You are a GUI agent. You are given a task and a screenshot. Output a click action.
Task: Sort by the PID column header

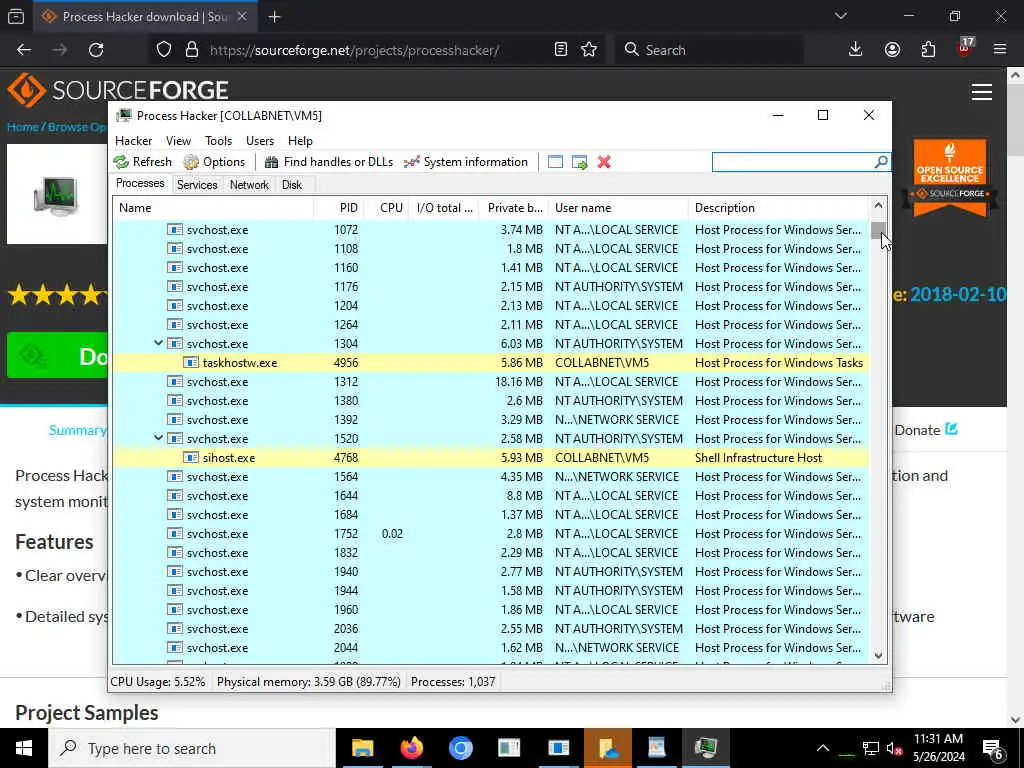tap(340, 208)
